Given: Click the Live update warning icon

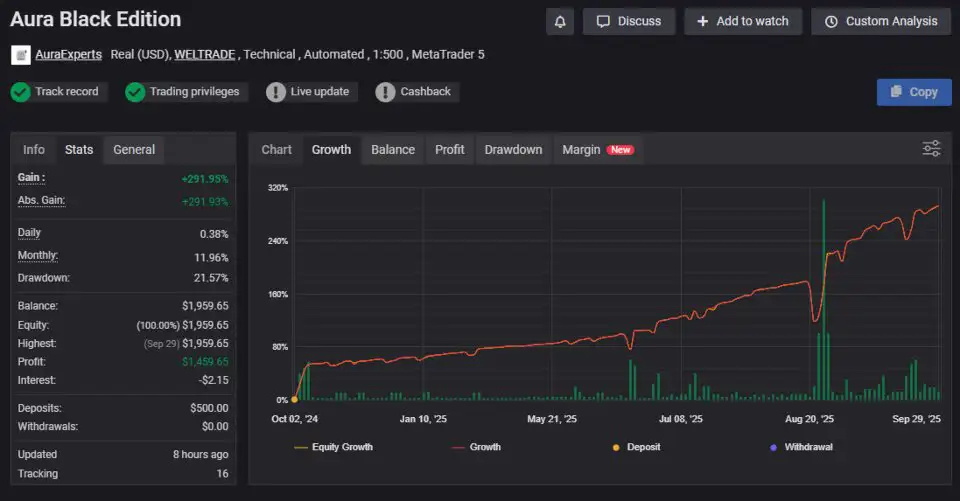Looking at the screenshot, I should tap(276, 92).
